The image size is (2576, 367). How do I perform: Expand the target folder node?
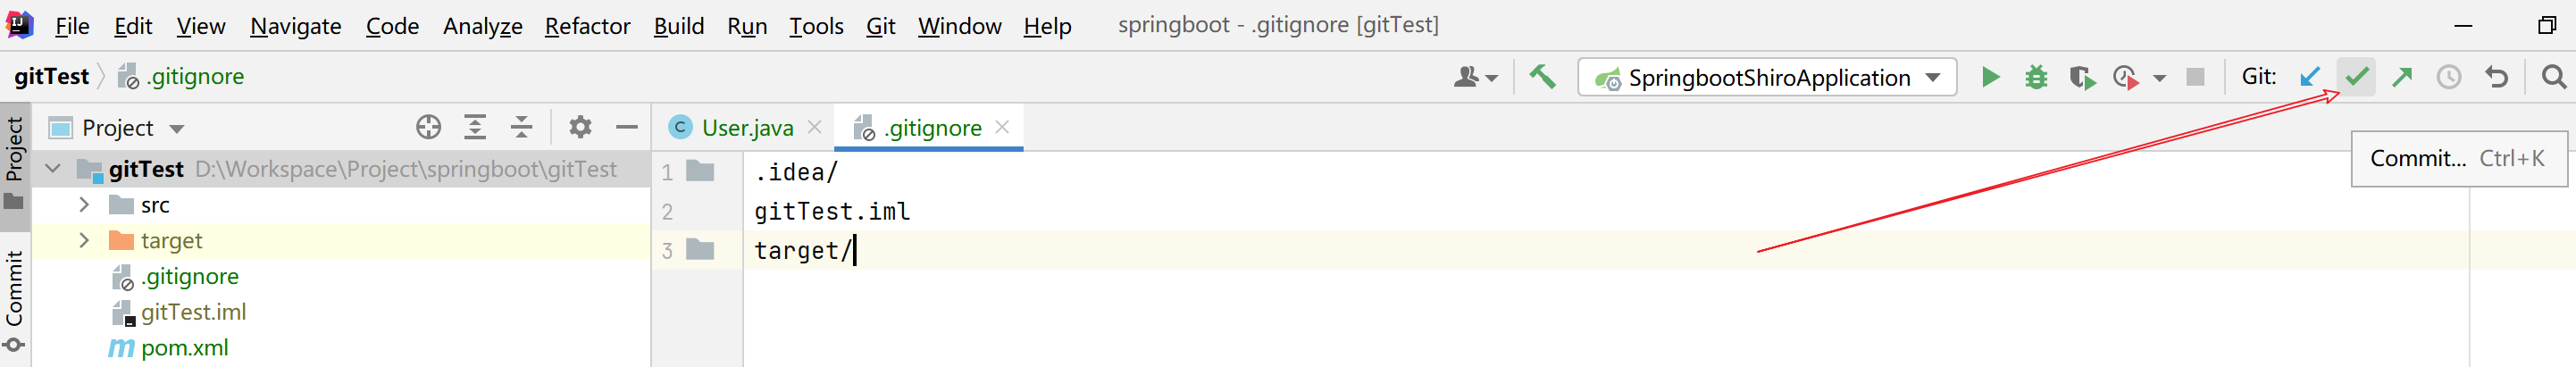tap(84, 241)
